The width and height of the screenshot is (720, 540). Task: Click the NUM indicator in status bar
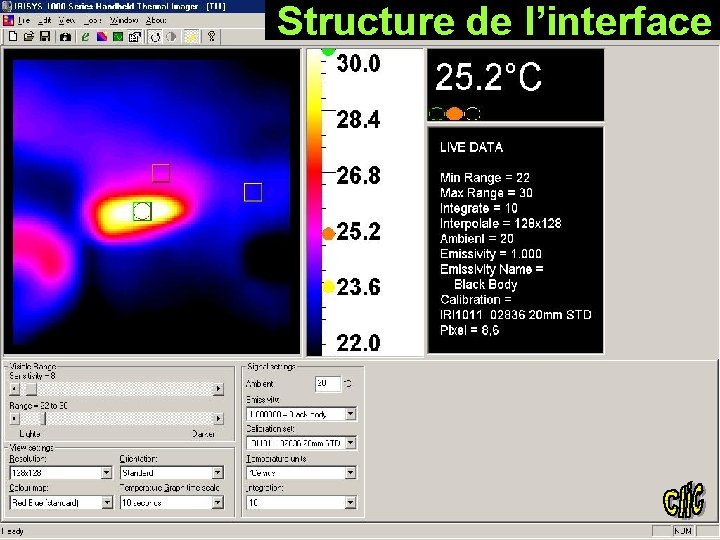point(683,531)
